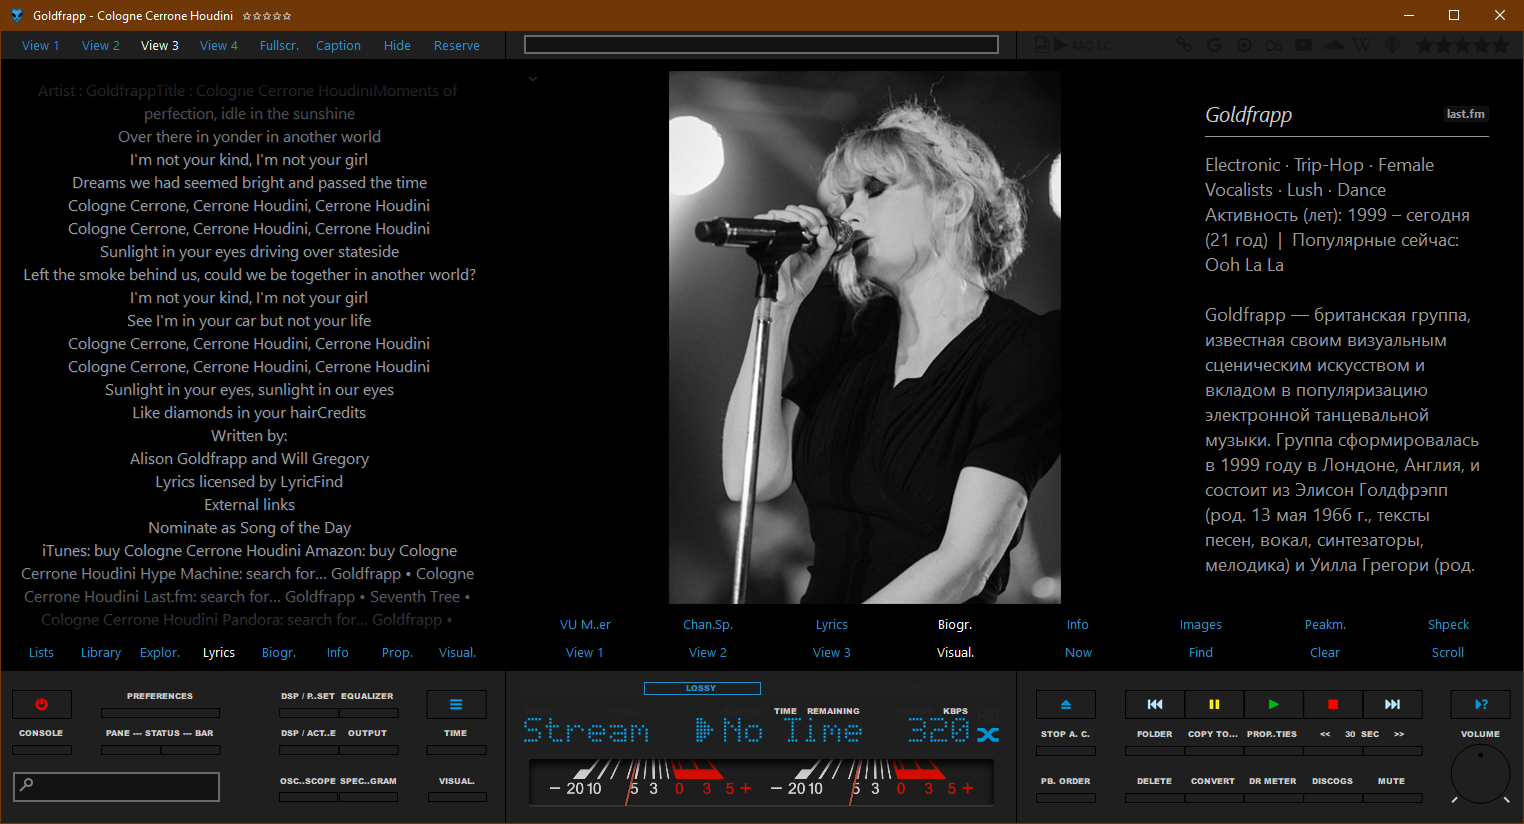Click the SoundCloud cloud icon
The width and height of the screenshot is (1524, 824).
[x=1333, y=45]
